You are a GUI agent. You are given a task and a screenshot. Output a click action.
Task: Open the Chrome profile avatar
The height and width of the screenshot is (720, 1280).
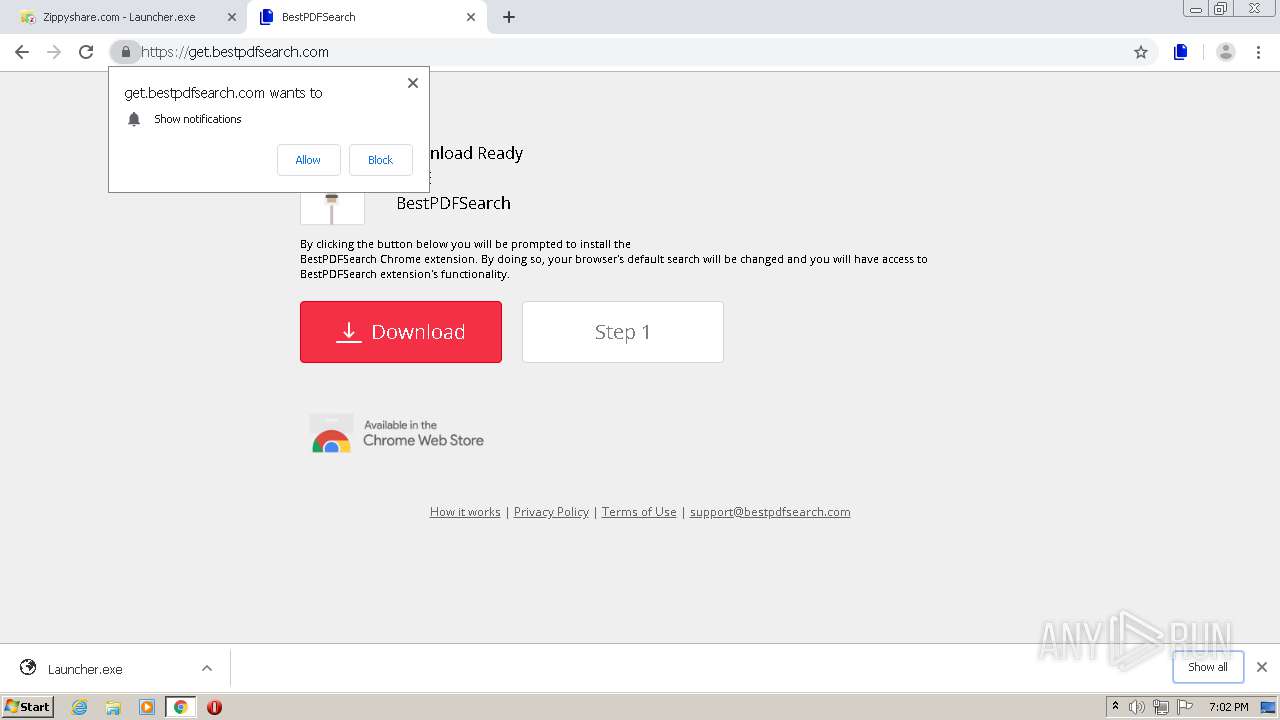click(1225, 52)
